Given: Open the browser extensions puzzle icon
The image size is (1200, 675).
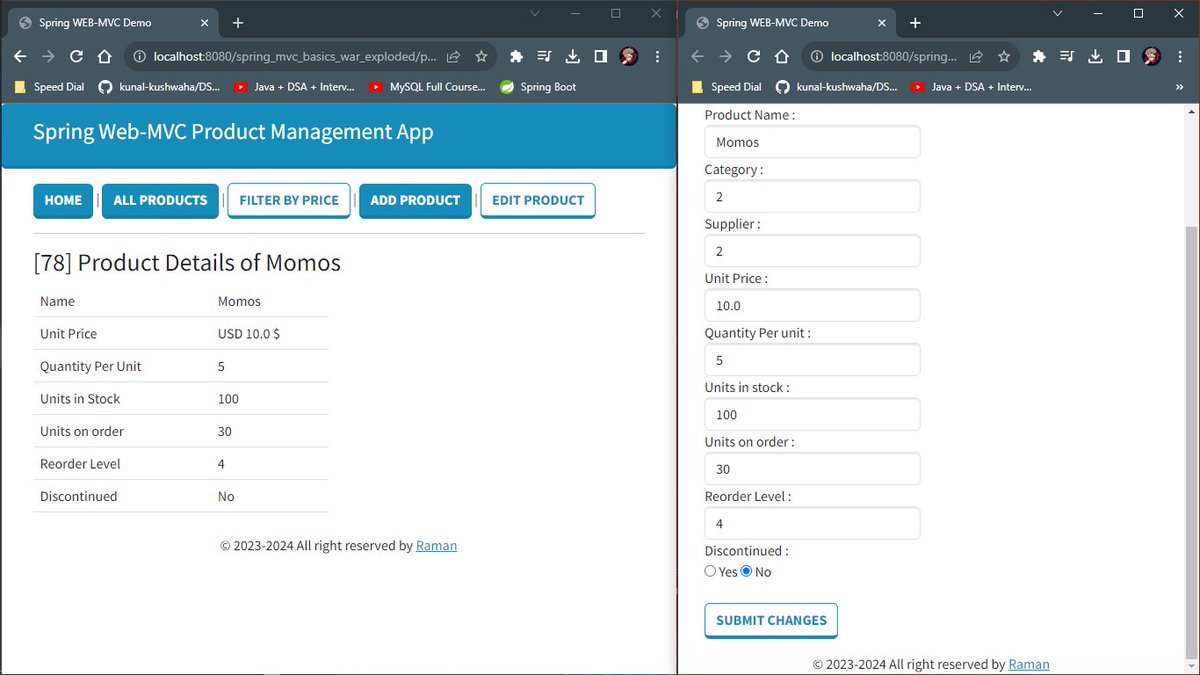Looking at the screenshot, I should (516, 56).
